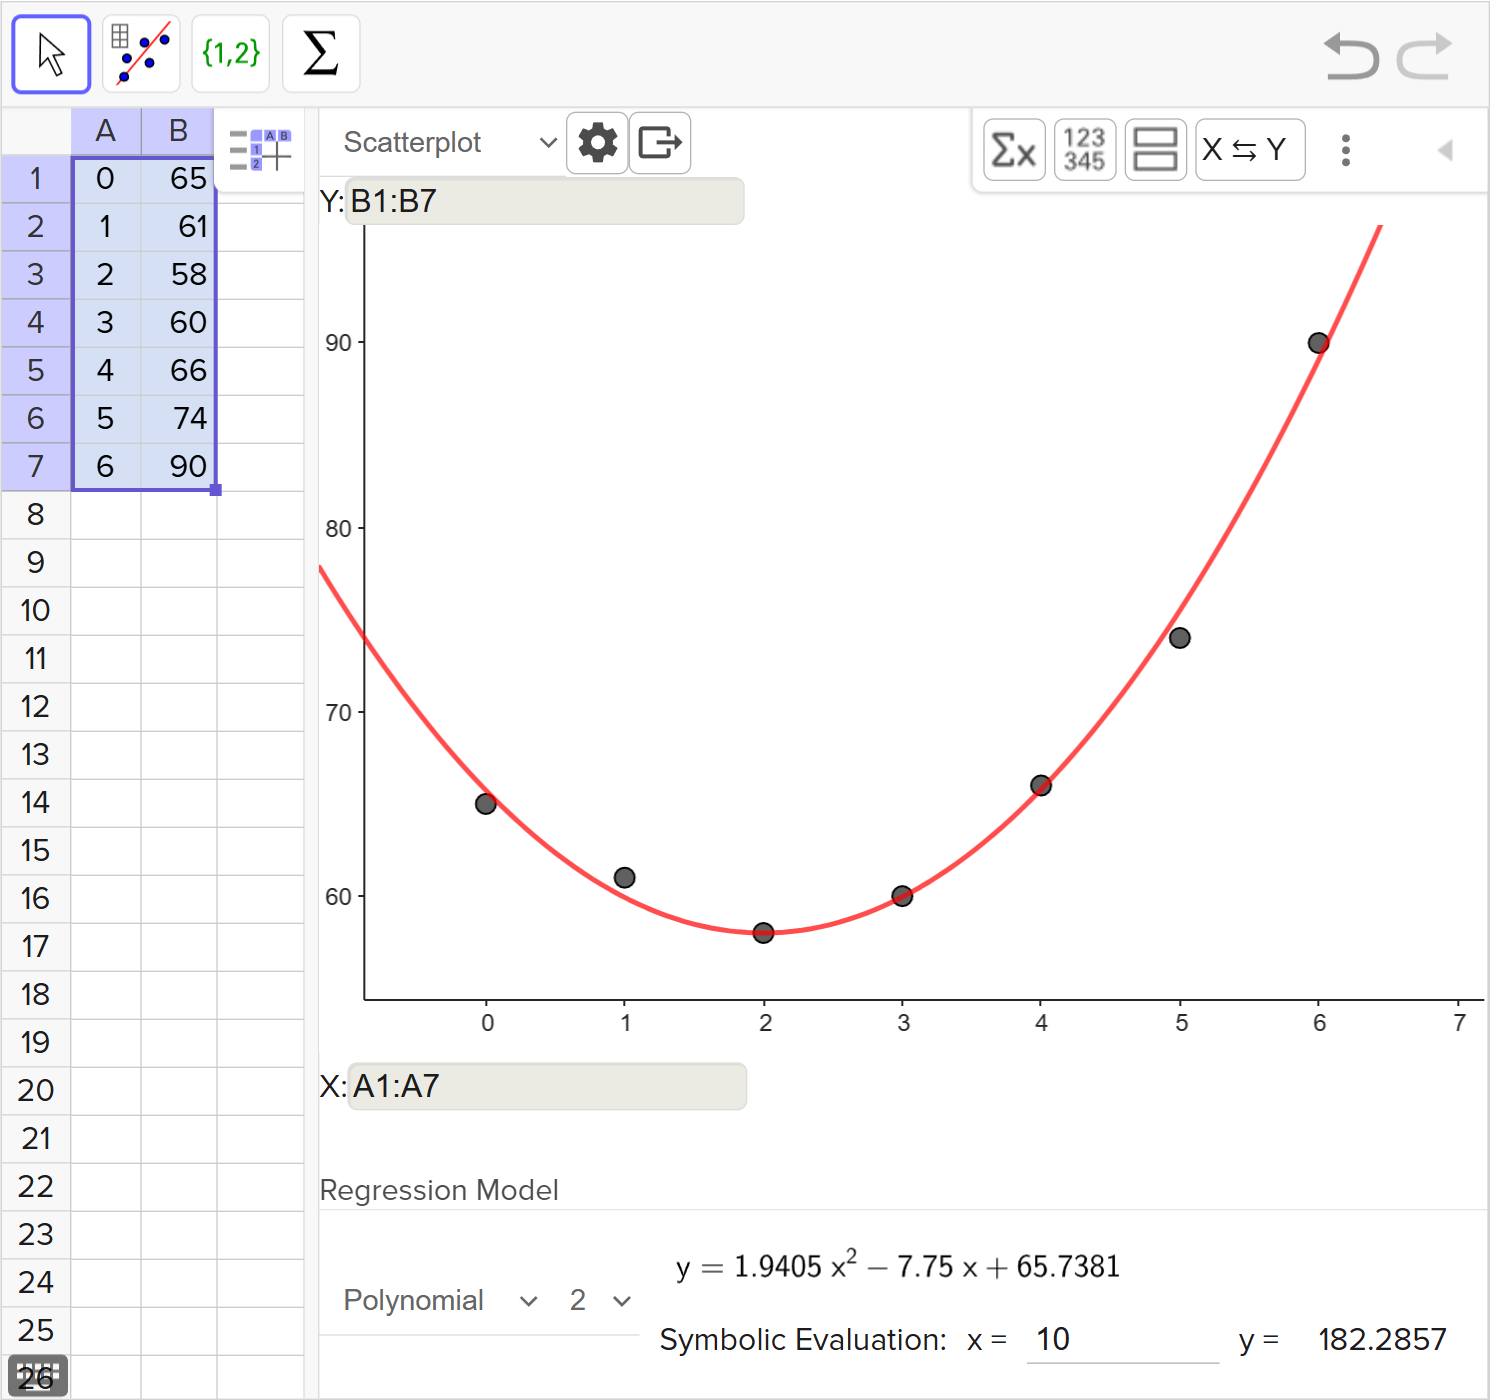Viewport: 1490px width, 1400px height.
Task: Click the regression equation text
Action: click(898, 1266)
